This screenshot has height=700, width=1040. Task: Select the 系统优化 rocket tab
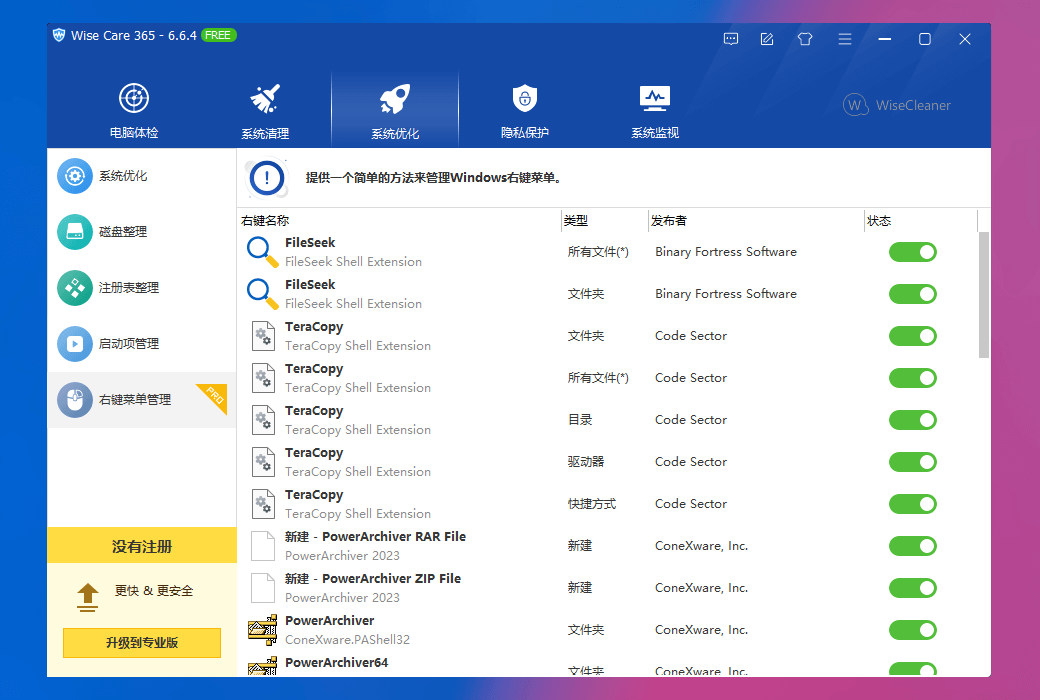pos(395,111)
